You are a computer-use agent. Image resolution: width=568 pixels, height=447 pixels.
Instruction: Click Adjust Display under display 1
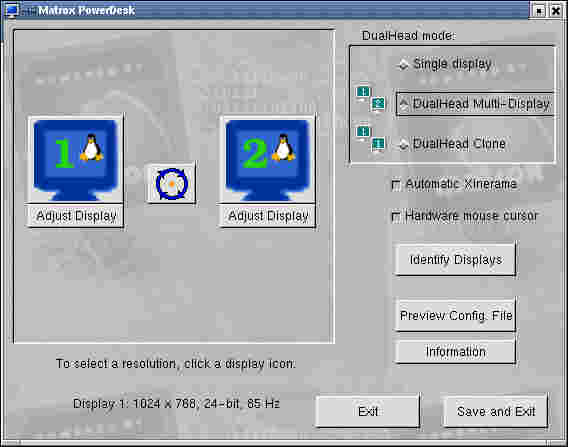tap(76, 216)
